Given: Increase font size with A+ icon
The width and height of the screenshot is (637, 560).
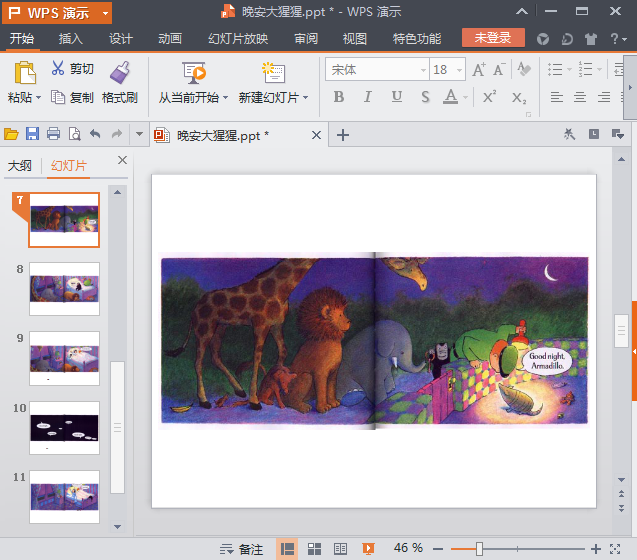Looking at the screenshot, I should click(479, 69).
